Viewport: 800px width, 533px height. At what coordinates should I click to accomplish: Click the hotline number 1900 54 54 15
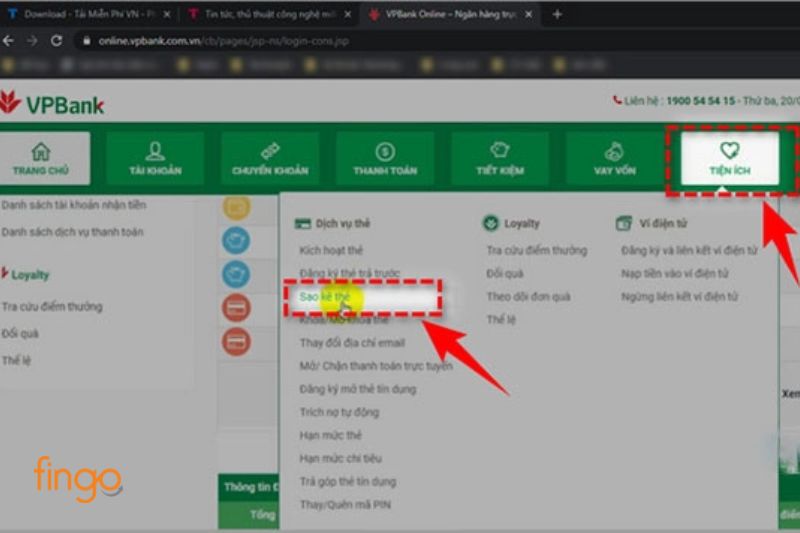click(701, 100)
